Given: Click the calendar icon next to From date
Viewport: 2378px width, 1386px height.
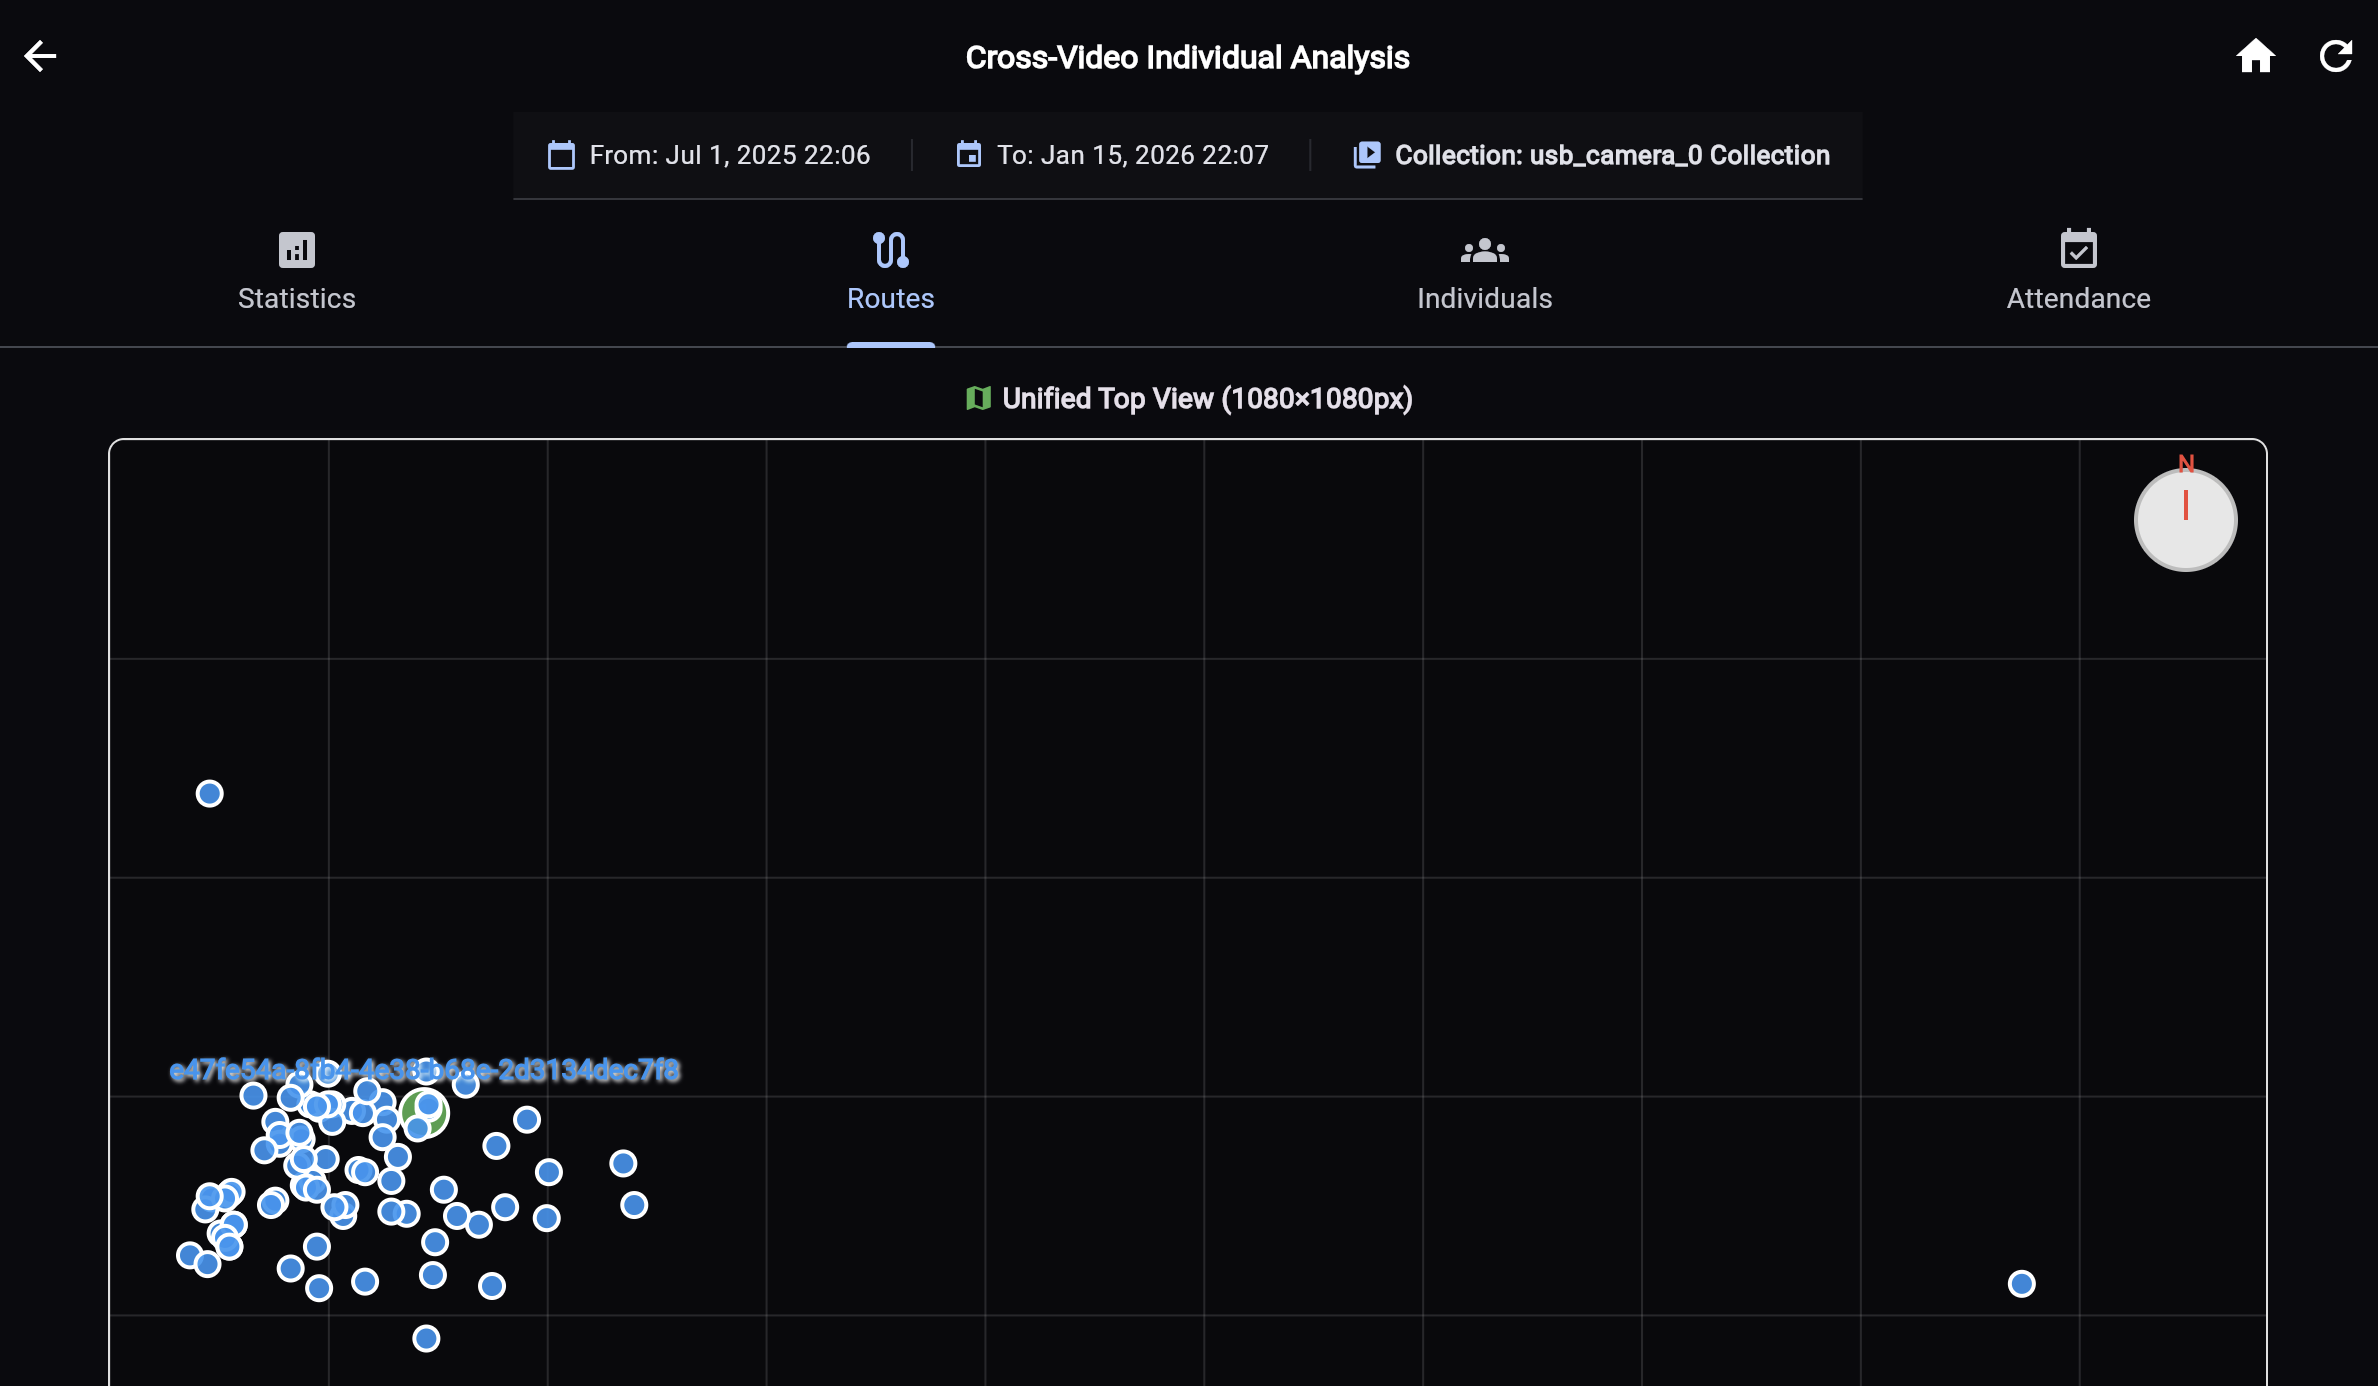Looking at the screenshot, I should tap(560, 155).
